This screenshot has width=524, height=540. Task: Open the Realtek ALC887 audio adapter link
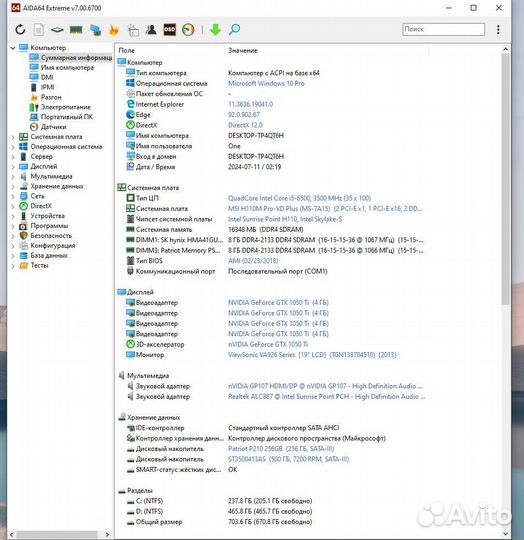tap(326, 396)
